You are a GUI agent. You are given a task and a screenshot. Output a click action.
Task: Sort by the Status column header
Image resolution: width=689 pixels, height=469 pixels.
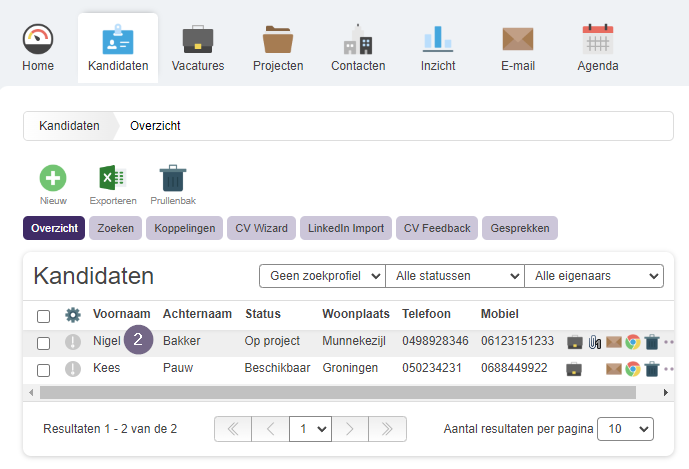coord(263,314)
